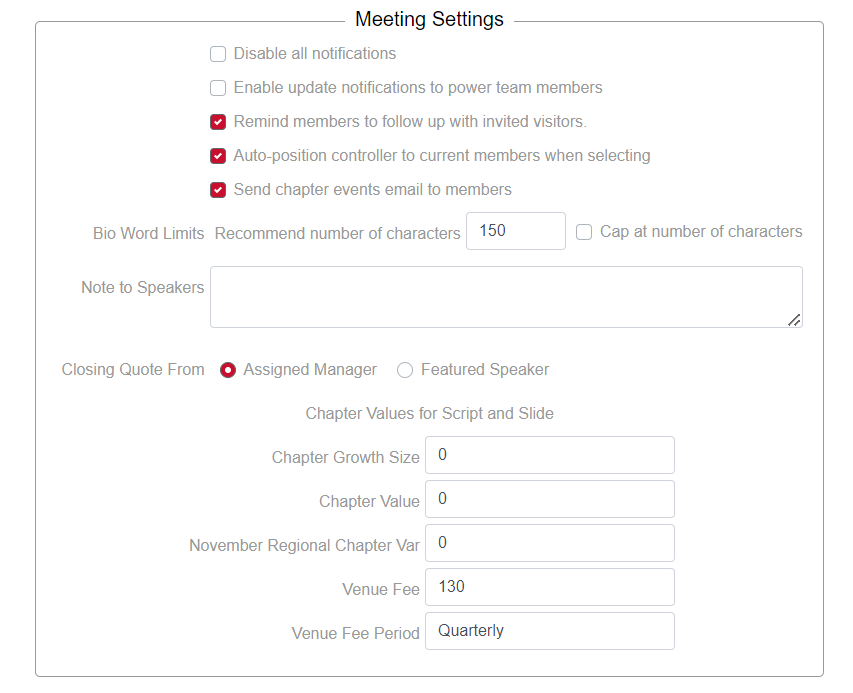853x693 pixels.
Task: Click the Bio Word Limits label
Action: pos(148,233)
